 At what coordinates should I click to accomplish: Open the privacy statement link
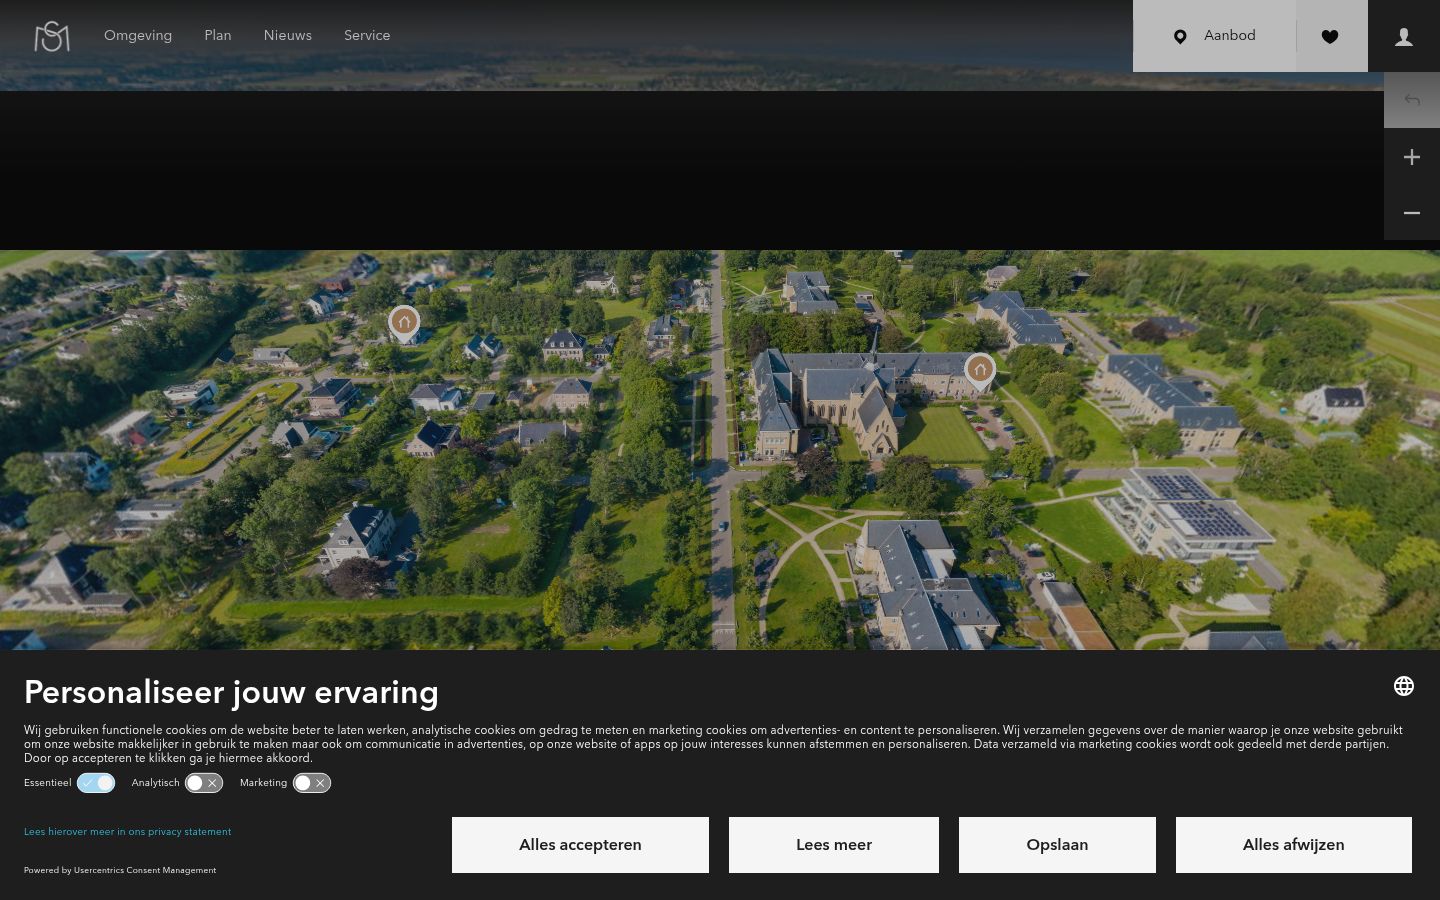pos(127,832)
